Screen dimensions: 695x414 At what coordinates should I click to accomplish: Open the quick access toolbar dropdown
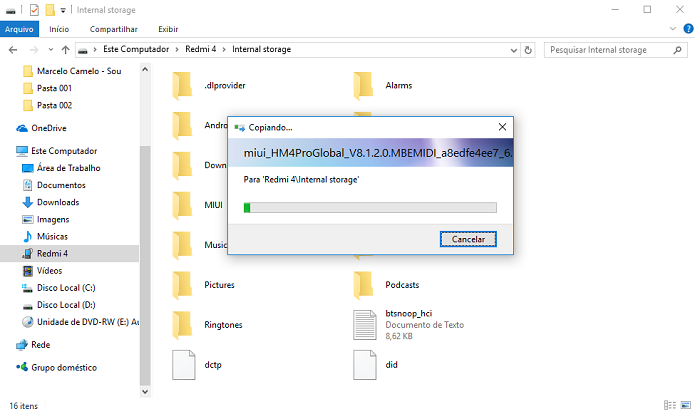[63, 10]
